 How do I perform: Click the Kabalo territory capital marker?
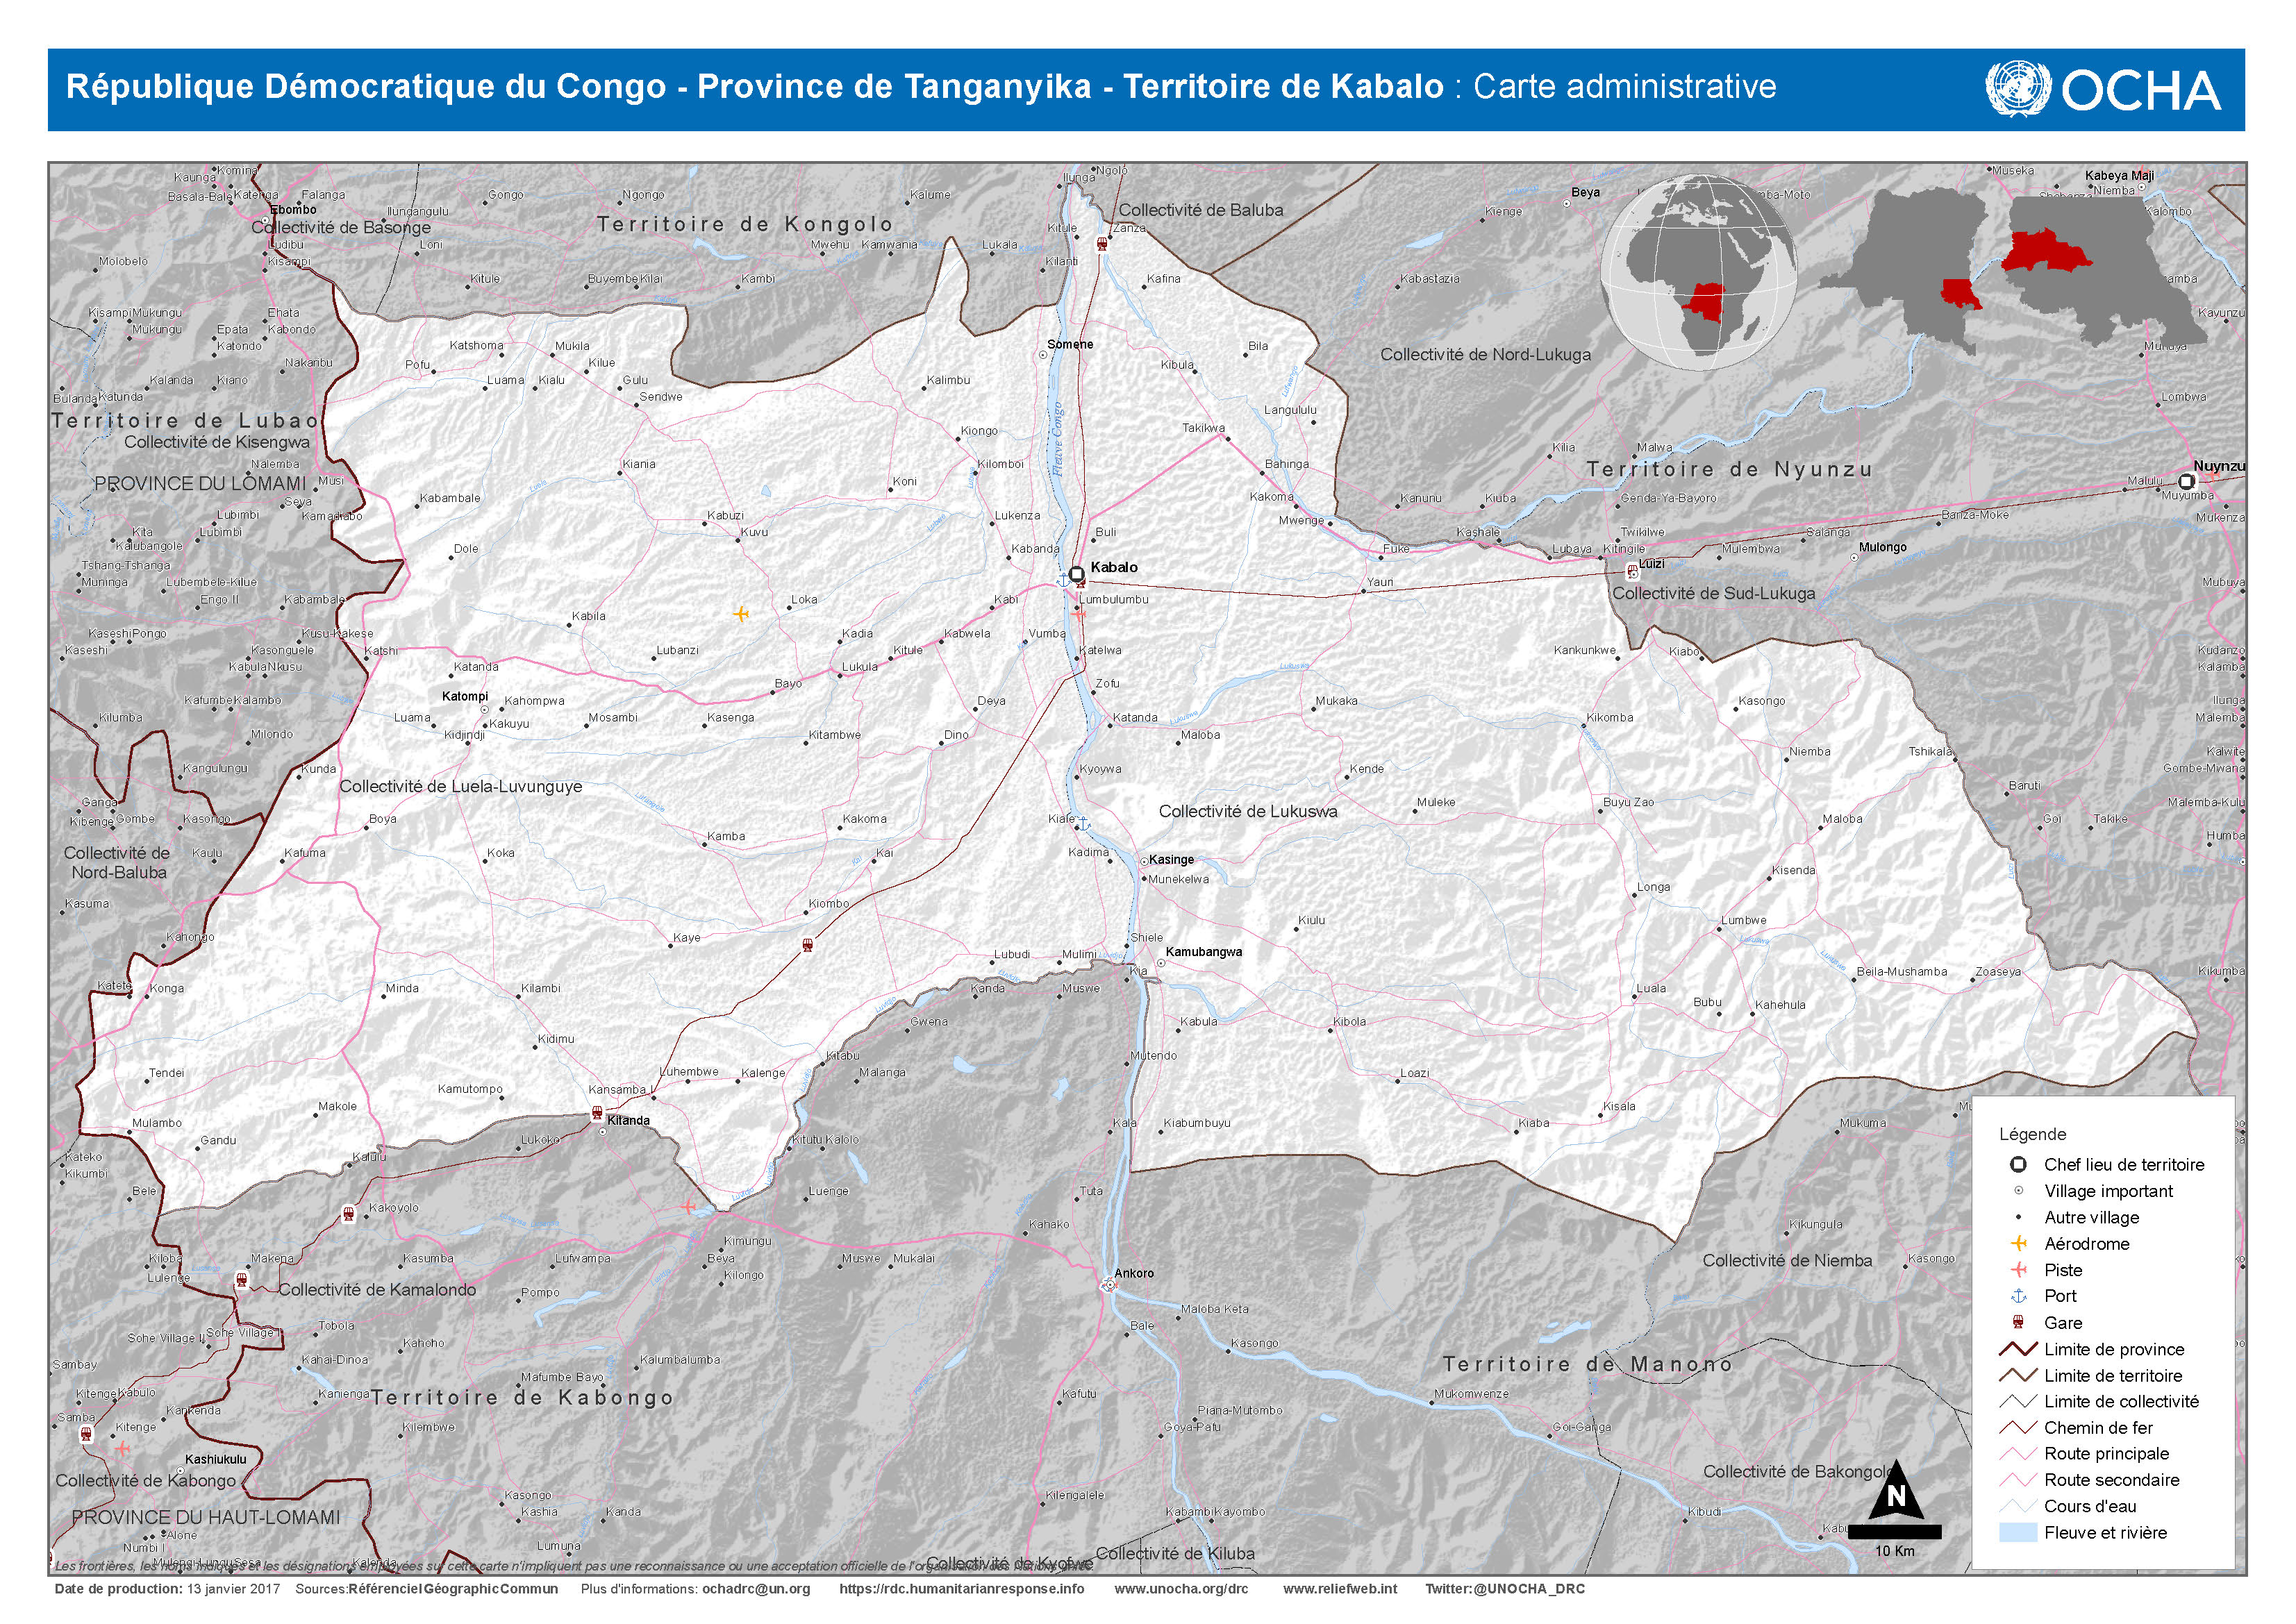tap(1076, 574)
